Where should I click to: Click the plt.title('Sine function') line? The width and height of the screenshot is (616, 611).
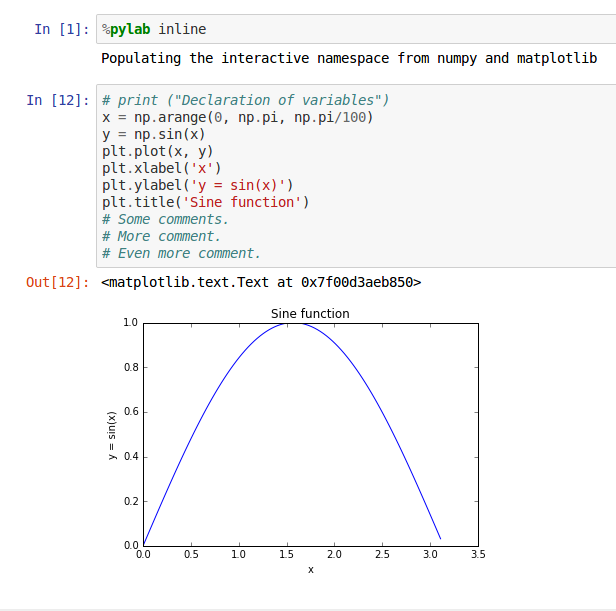click(205, 202)
